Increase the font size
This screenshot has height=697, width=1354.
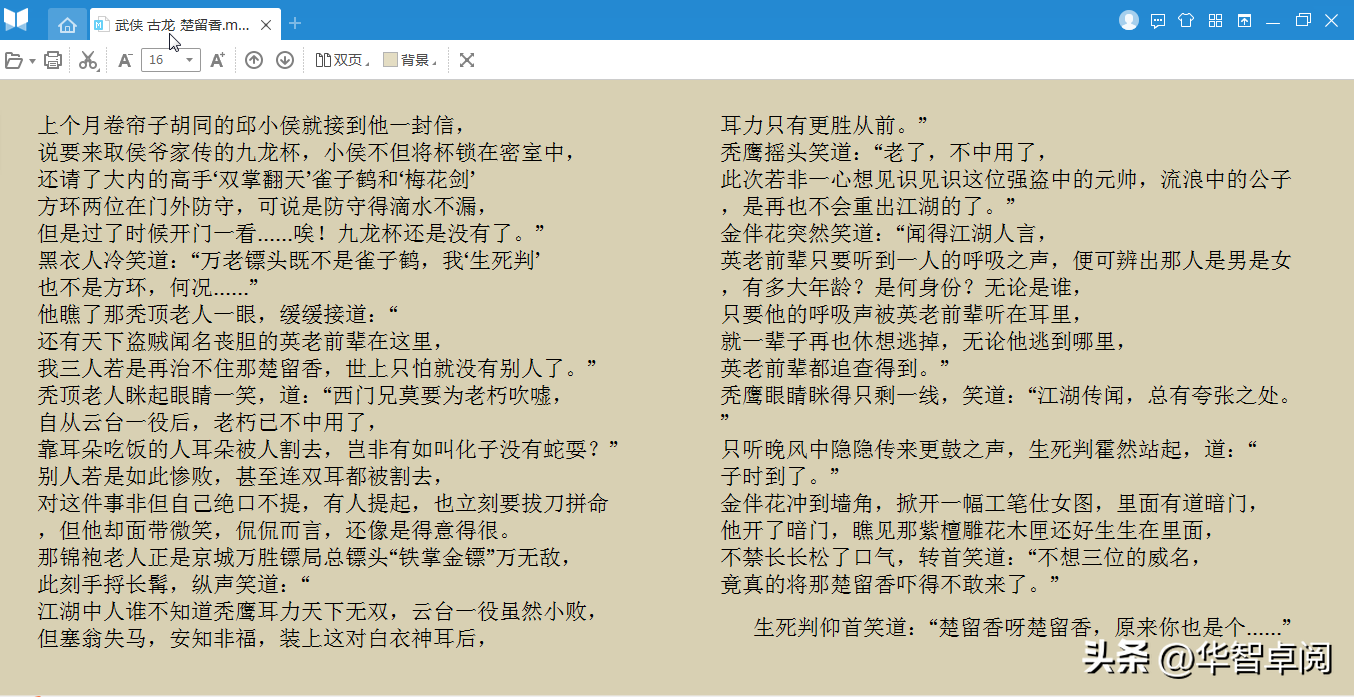[x=217, y=60]
